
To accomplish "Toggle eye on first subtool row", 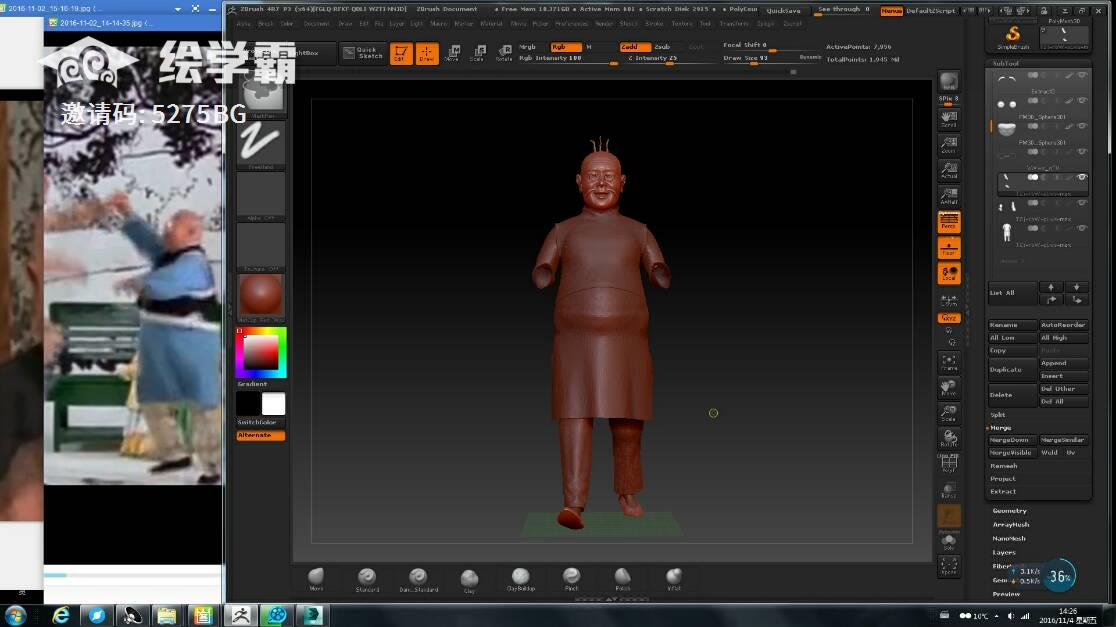I will tap(1082, 75).
